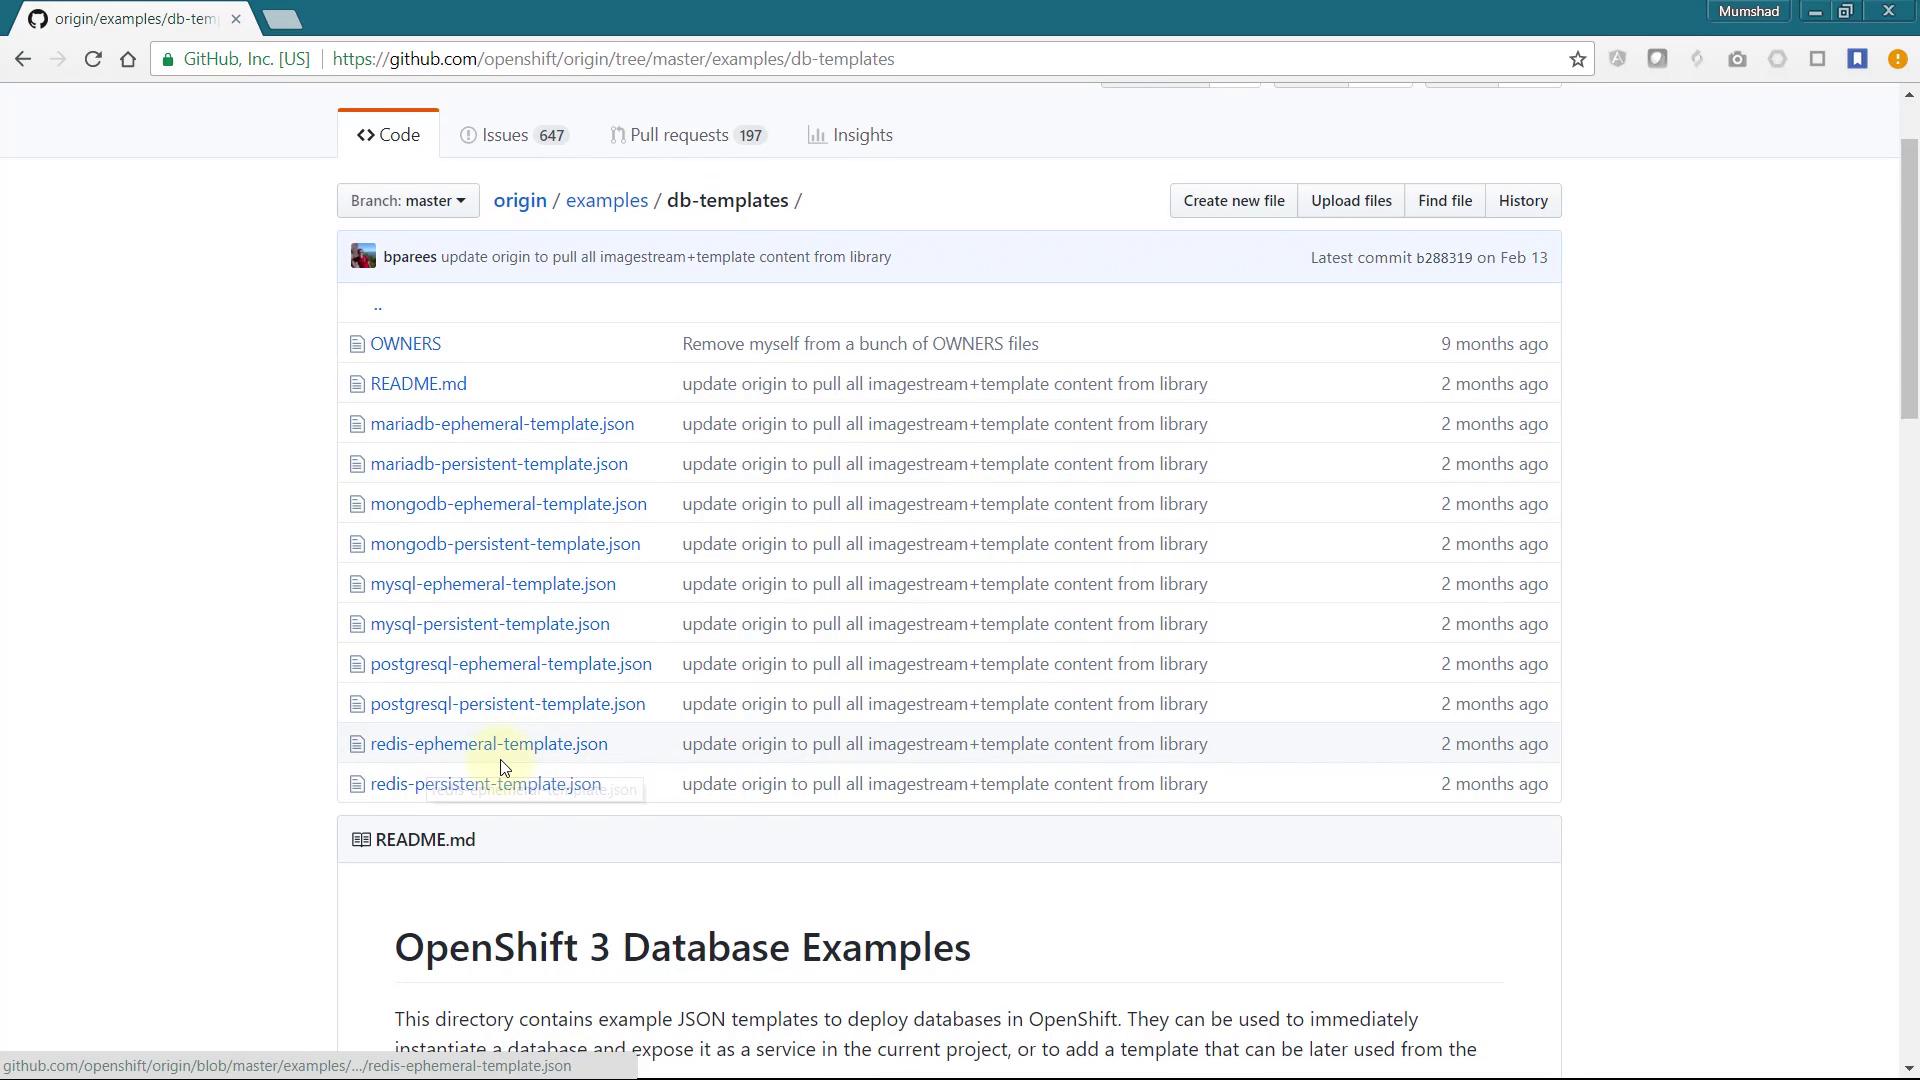Viewport: 1920px width, 1080px height.
Task: Click the Create new file button
Action: click(x=1233, y=201)
